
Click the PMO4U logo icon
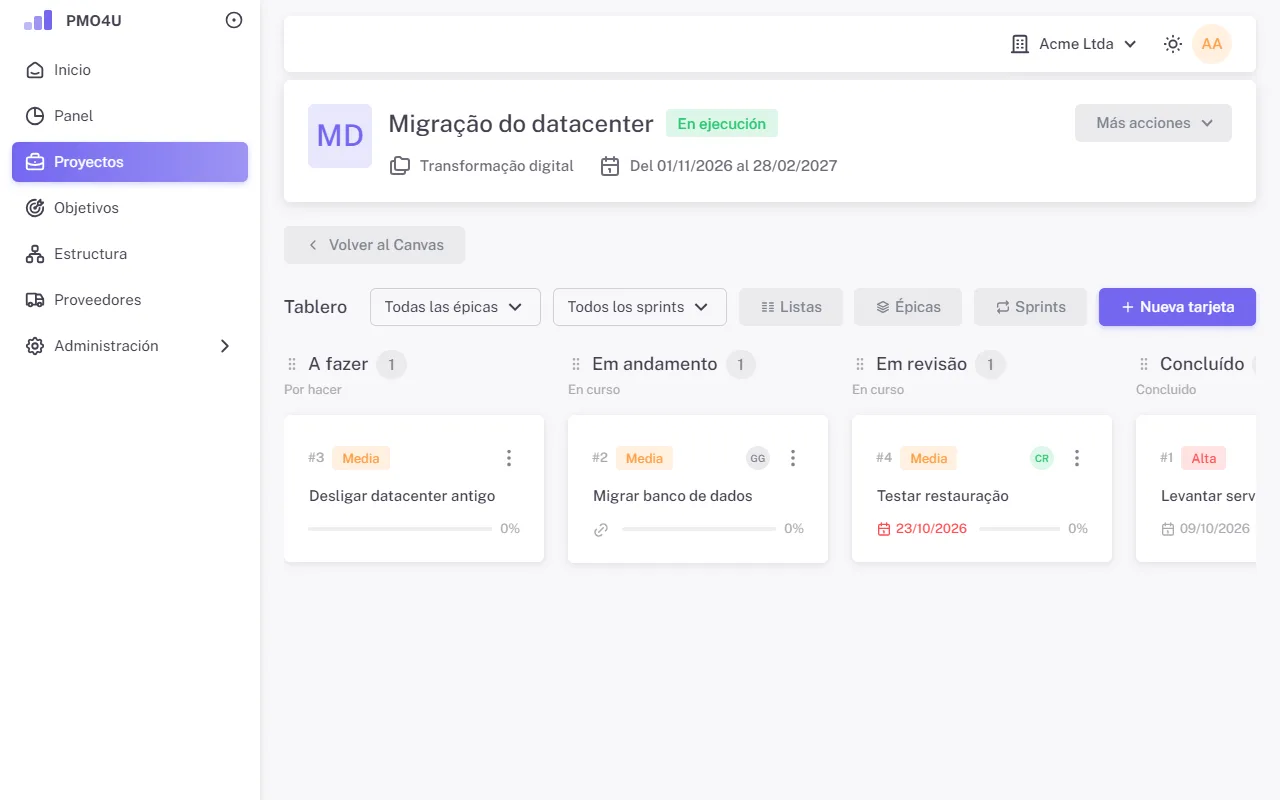coord(38,20)
